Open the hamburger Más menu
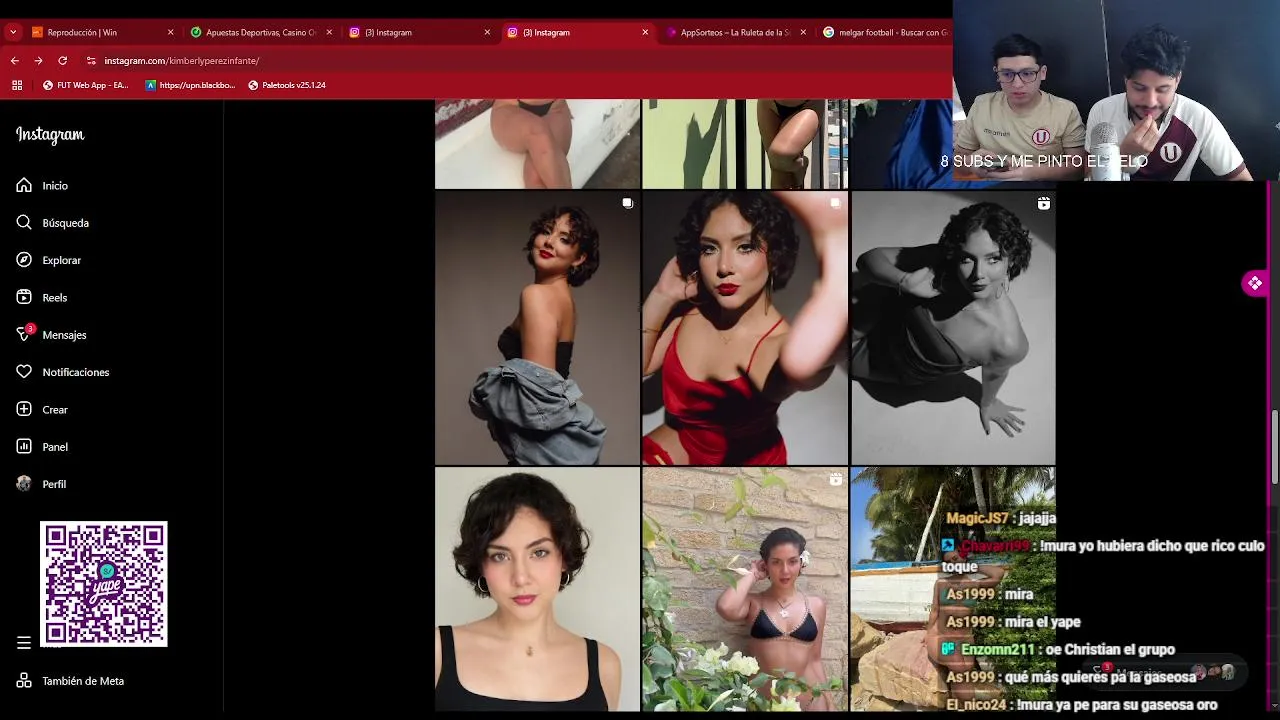Viewport: 1280px width, 720px height. (x=24, y=643)
